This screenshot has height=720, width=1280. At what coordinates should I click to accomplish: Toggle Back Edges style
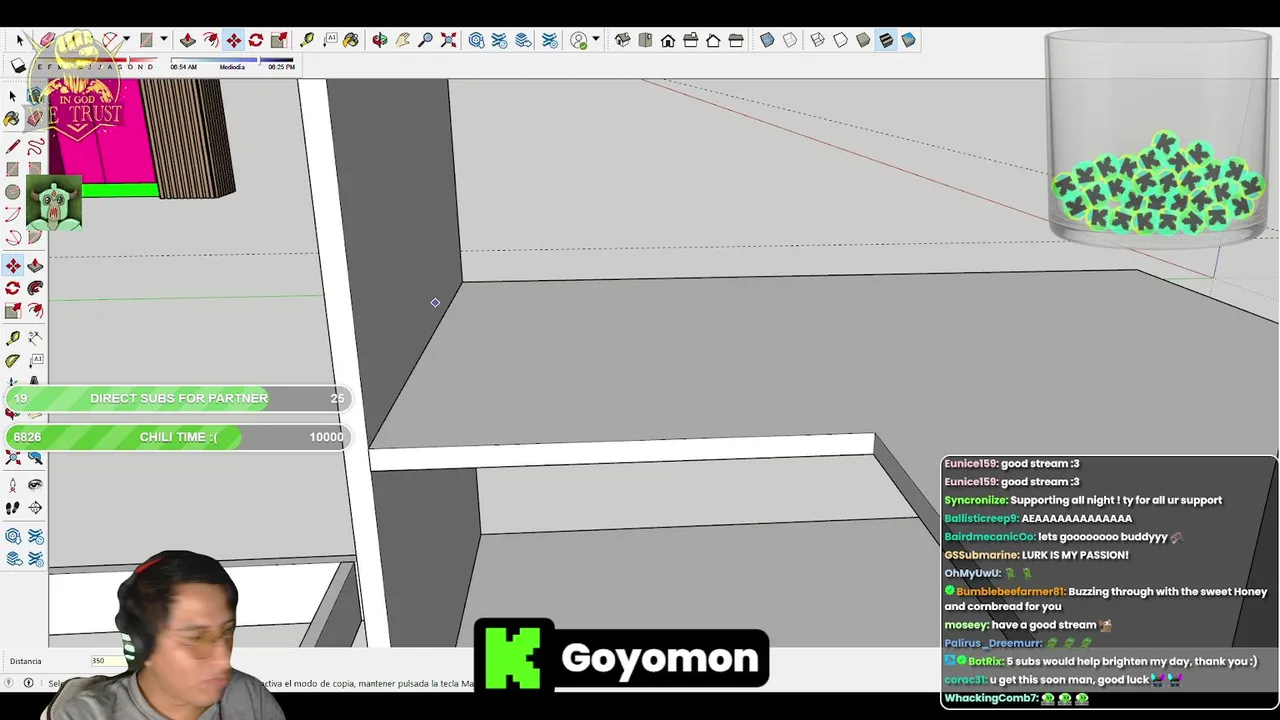coord(790,40)
